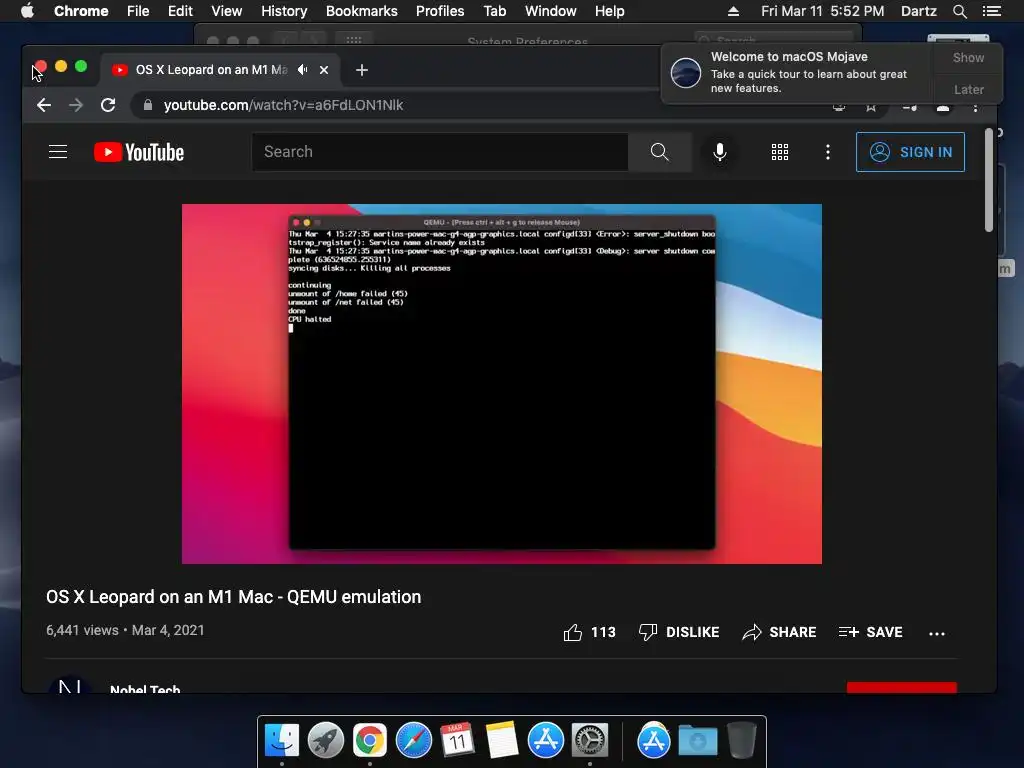Viewport: 1024px width, 768px height.
Task: Close the OS X Leopard tab
Action: coord(324,70)
